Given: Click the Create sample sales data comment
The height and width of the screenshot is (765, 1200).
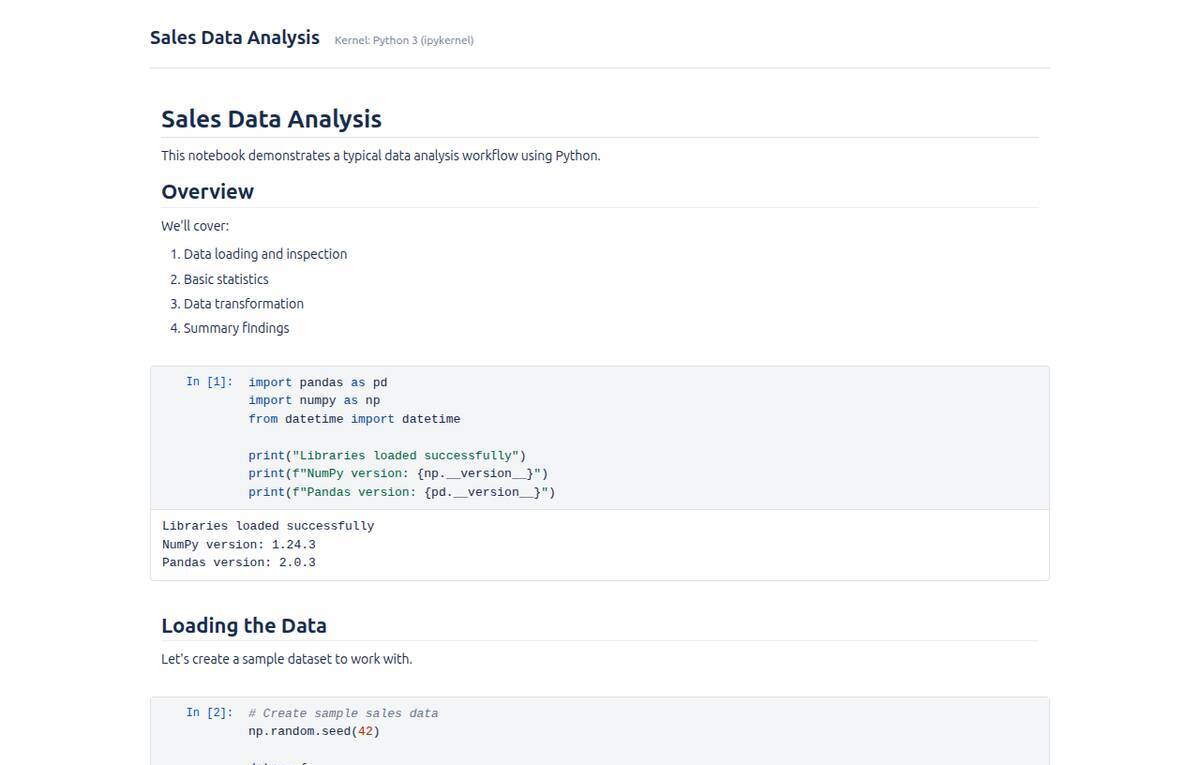Looking at the screenshot, I should (x=343, y=713).
